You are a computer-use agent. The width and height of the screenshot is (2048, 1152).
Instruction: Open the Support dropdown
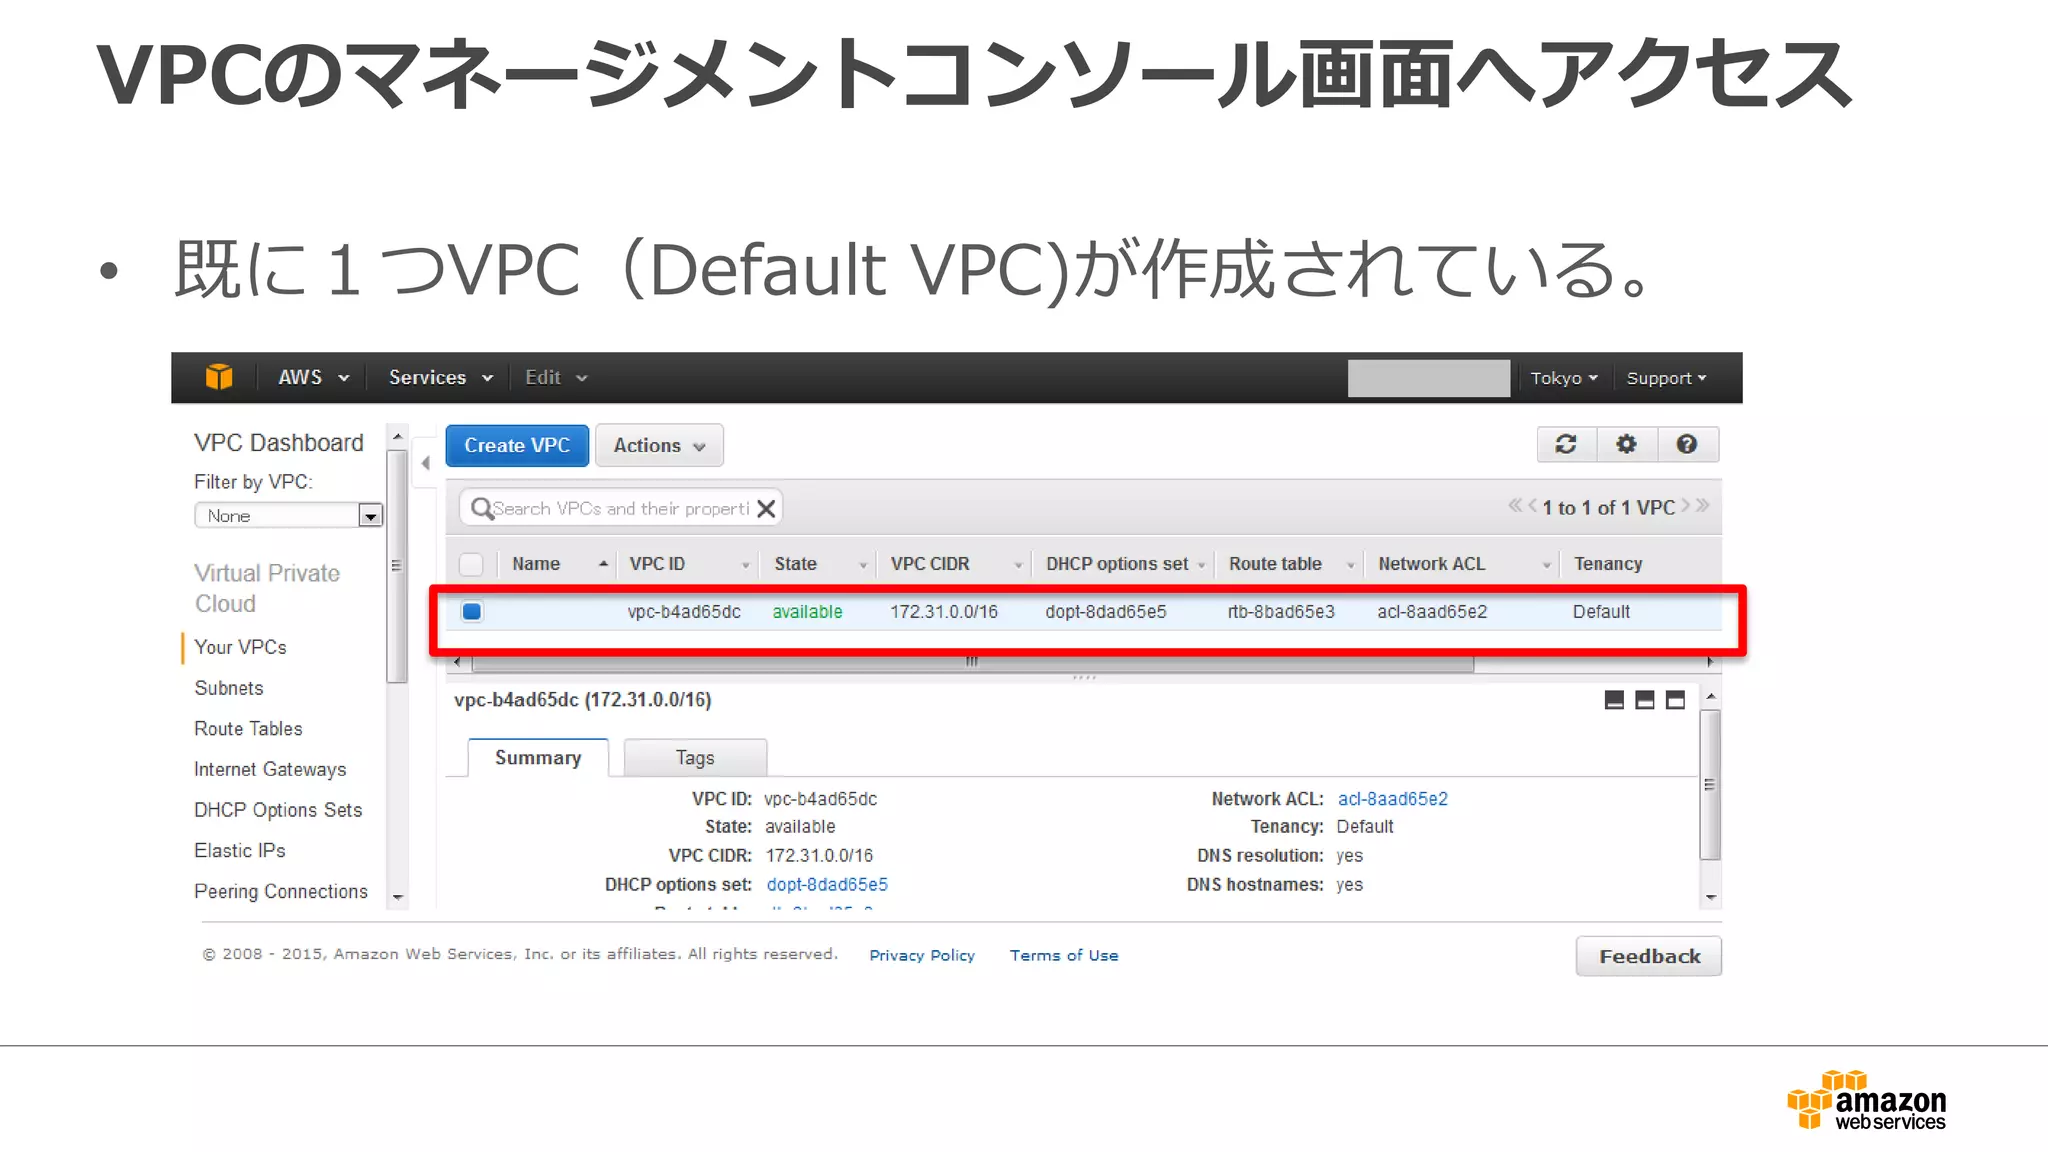point(1666,378)
